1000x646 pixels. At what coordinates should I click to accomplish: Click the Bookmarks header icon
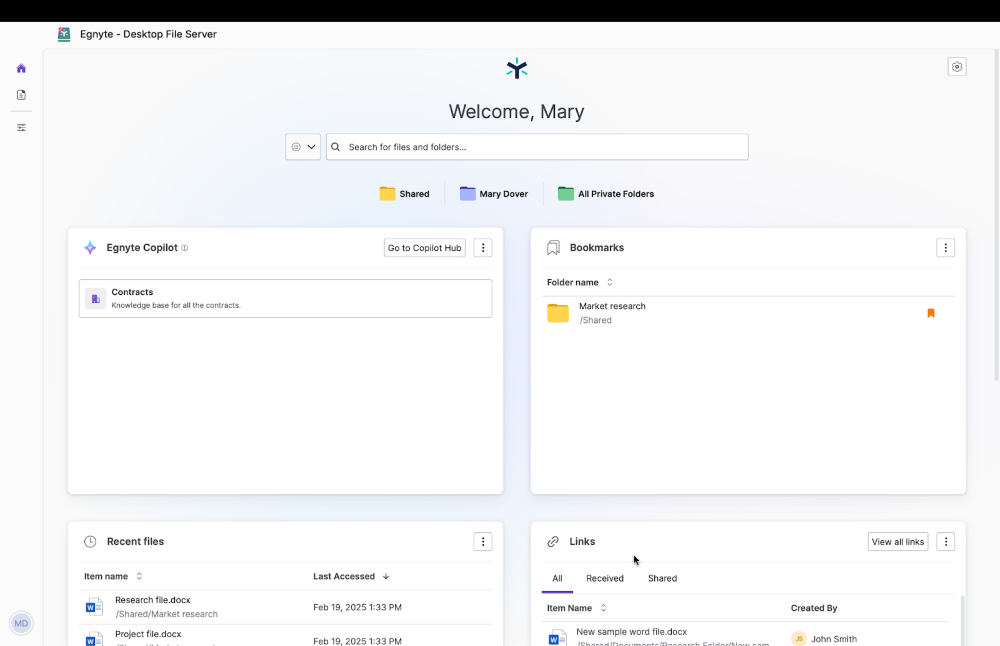[x=553, y=248]
